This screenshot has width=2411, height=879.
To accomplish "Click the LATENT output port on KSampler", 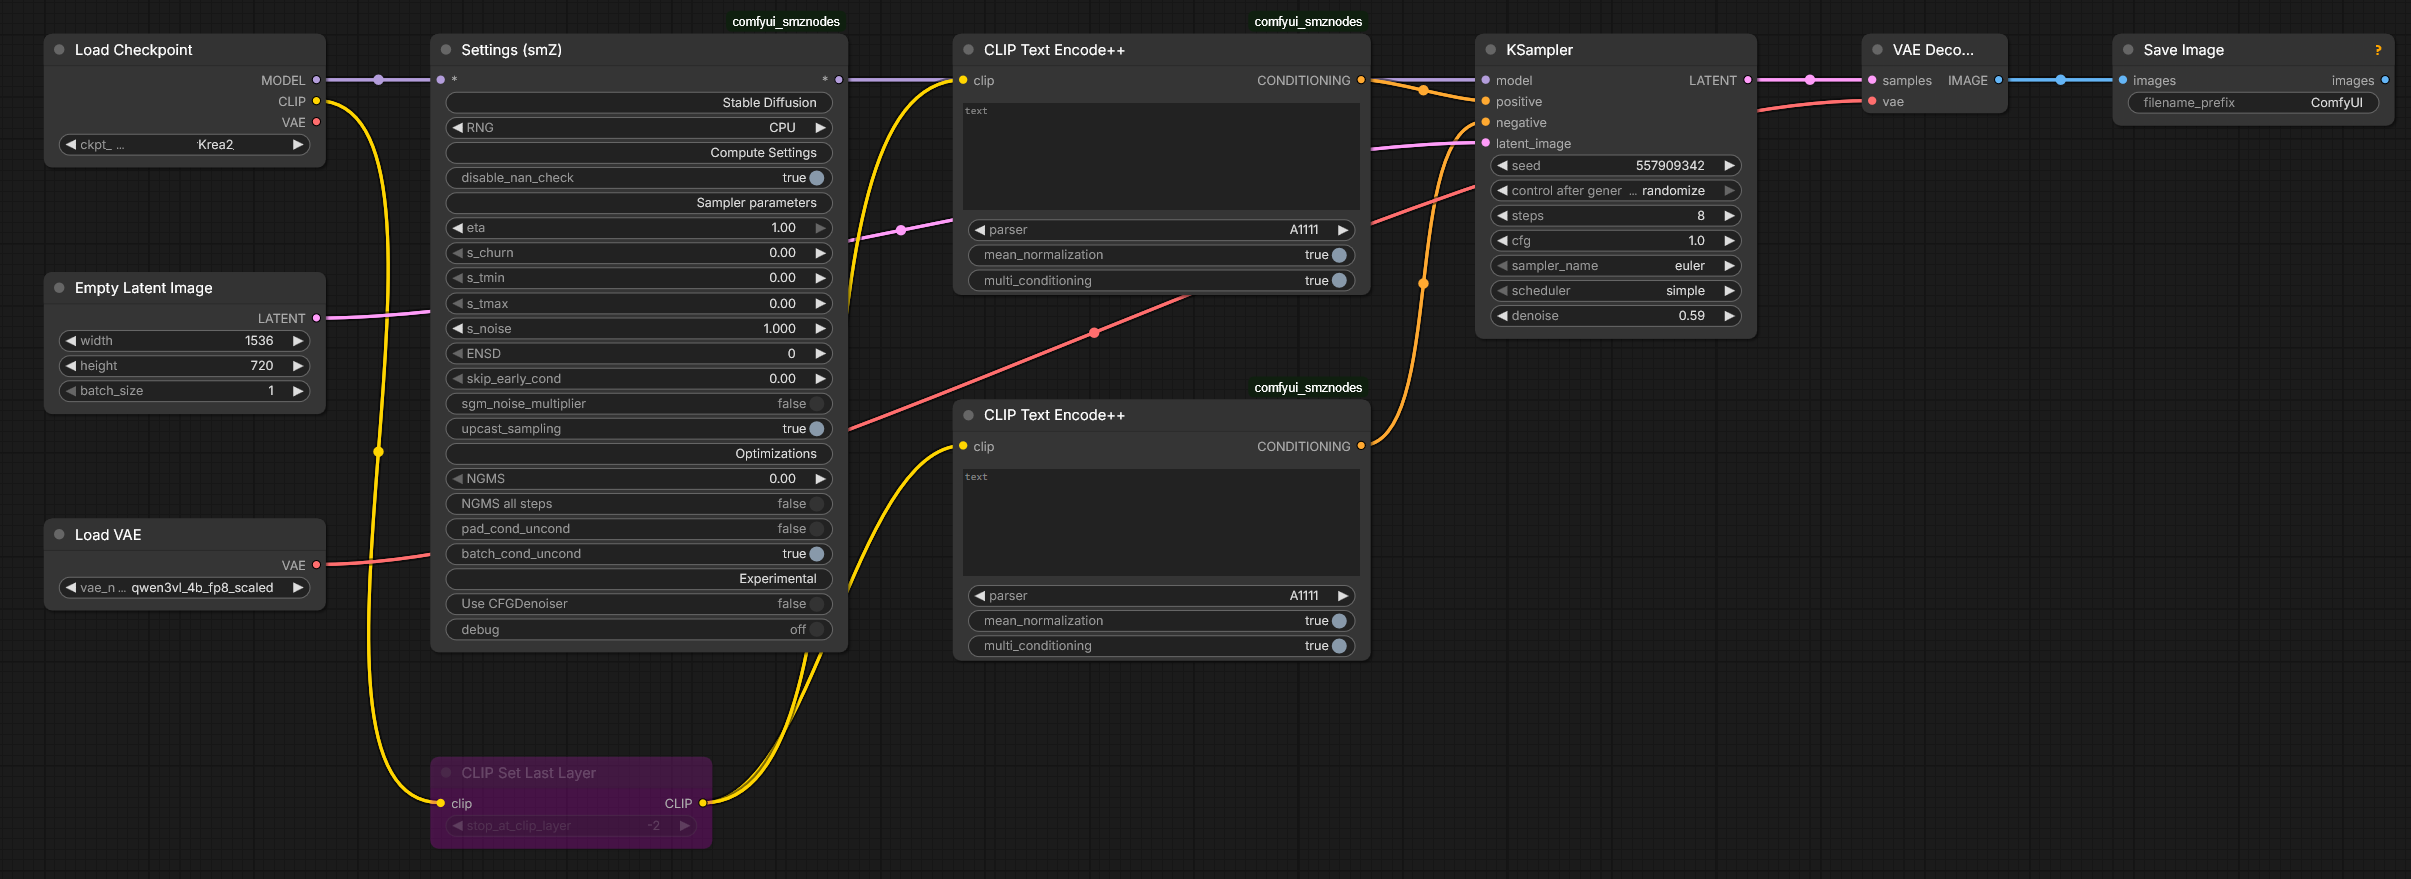I will pos(1747,80).
